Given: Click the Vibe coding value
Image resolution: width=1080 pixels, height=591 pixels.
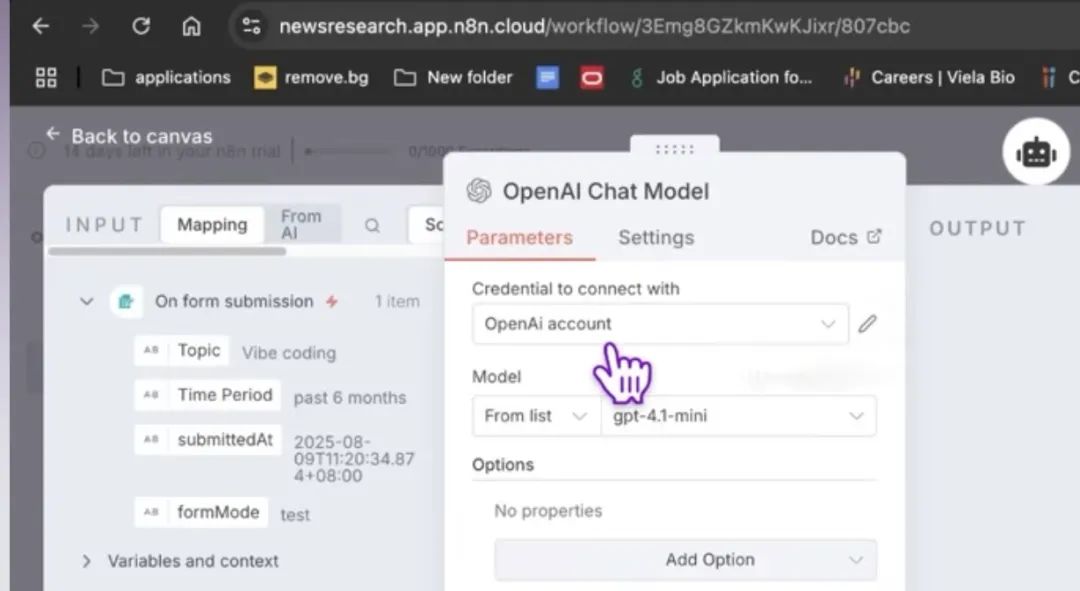Looking at the screenshot, I should click(x=289, y=353).
